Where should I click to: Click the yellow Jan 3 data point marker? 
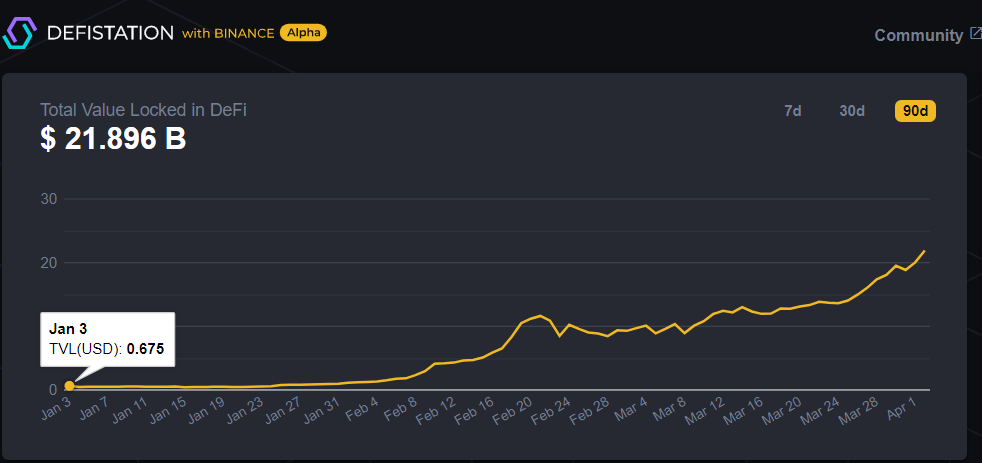point(69,386)
